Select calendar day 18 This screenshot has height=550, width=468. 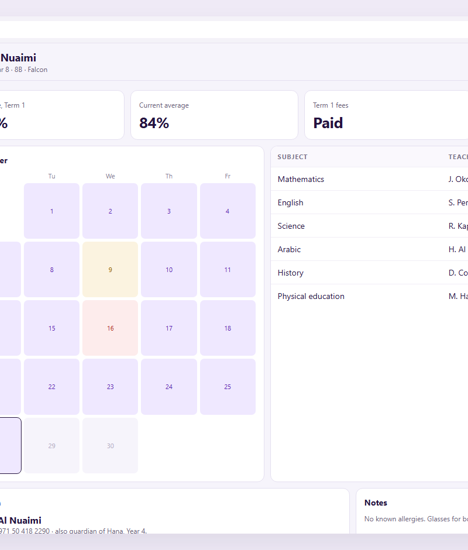tap(228, 328)
